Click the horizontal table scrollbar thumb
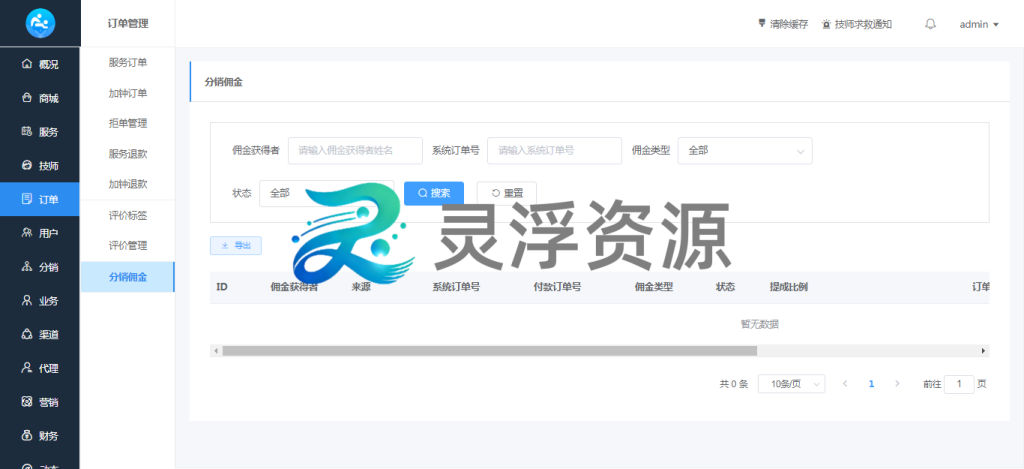Screen dimensions: 1024x469 [x=489, y=351]
